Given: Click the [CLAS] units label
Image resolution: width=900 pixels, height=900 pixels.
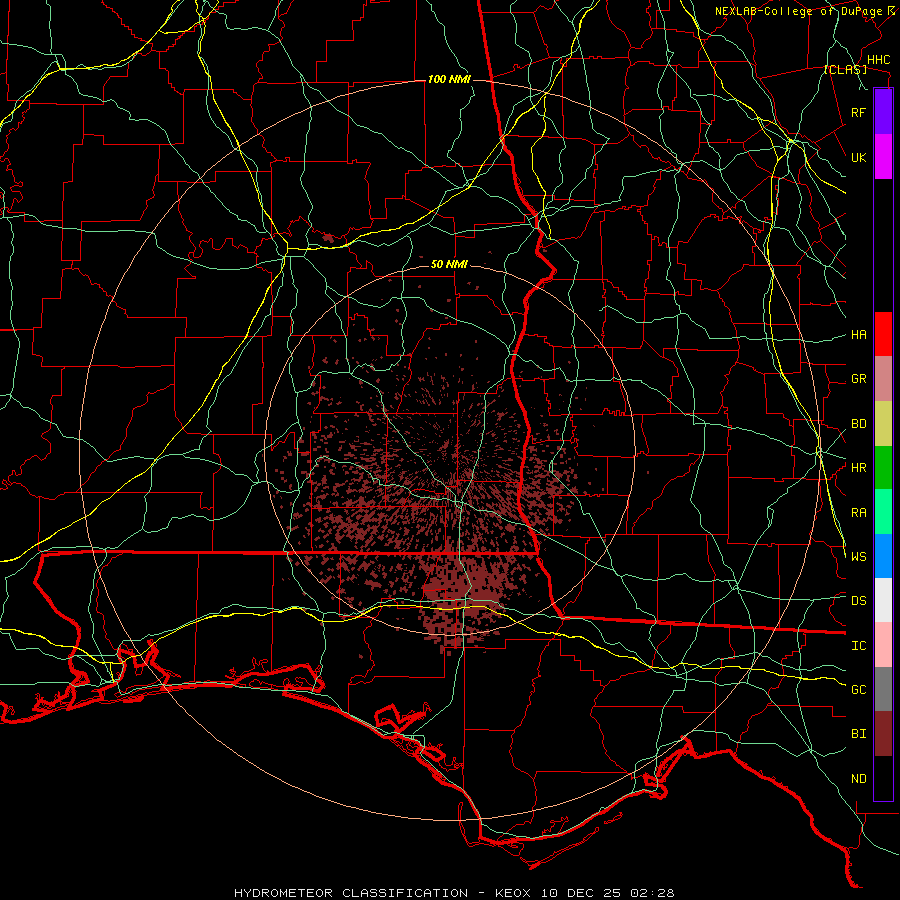Looking at the screenshot, I should [845, 70].
